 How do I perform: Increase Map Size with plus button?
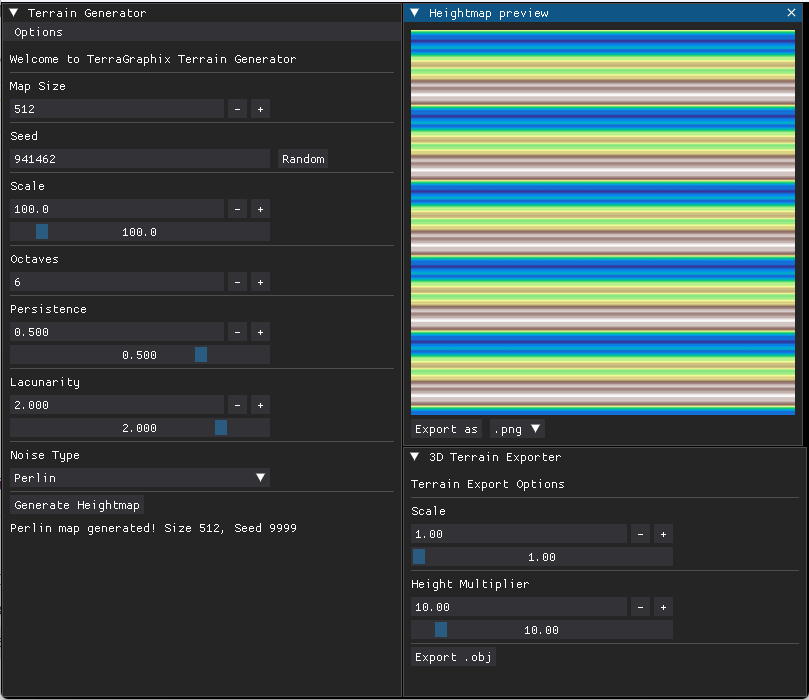pos(261,109)
